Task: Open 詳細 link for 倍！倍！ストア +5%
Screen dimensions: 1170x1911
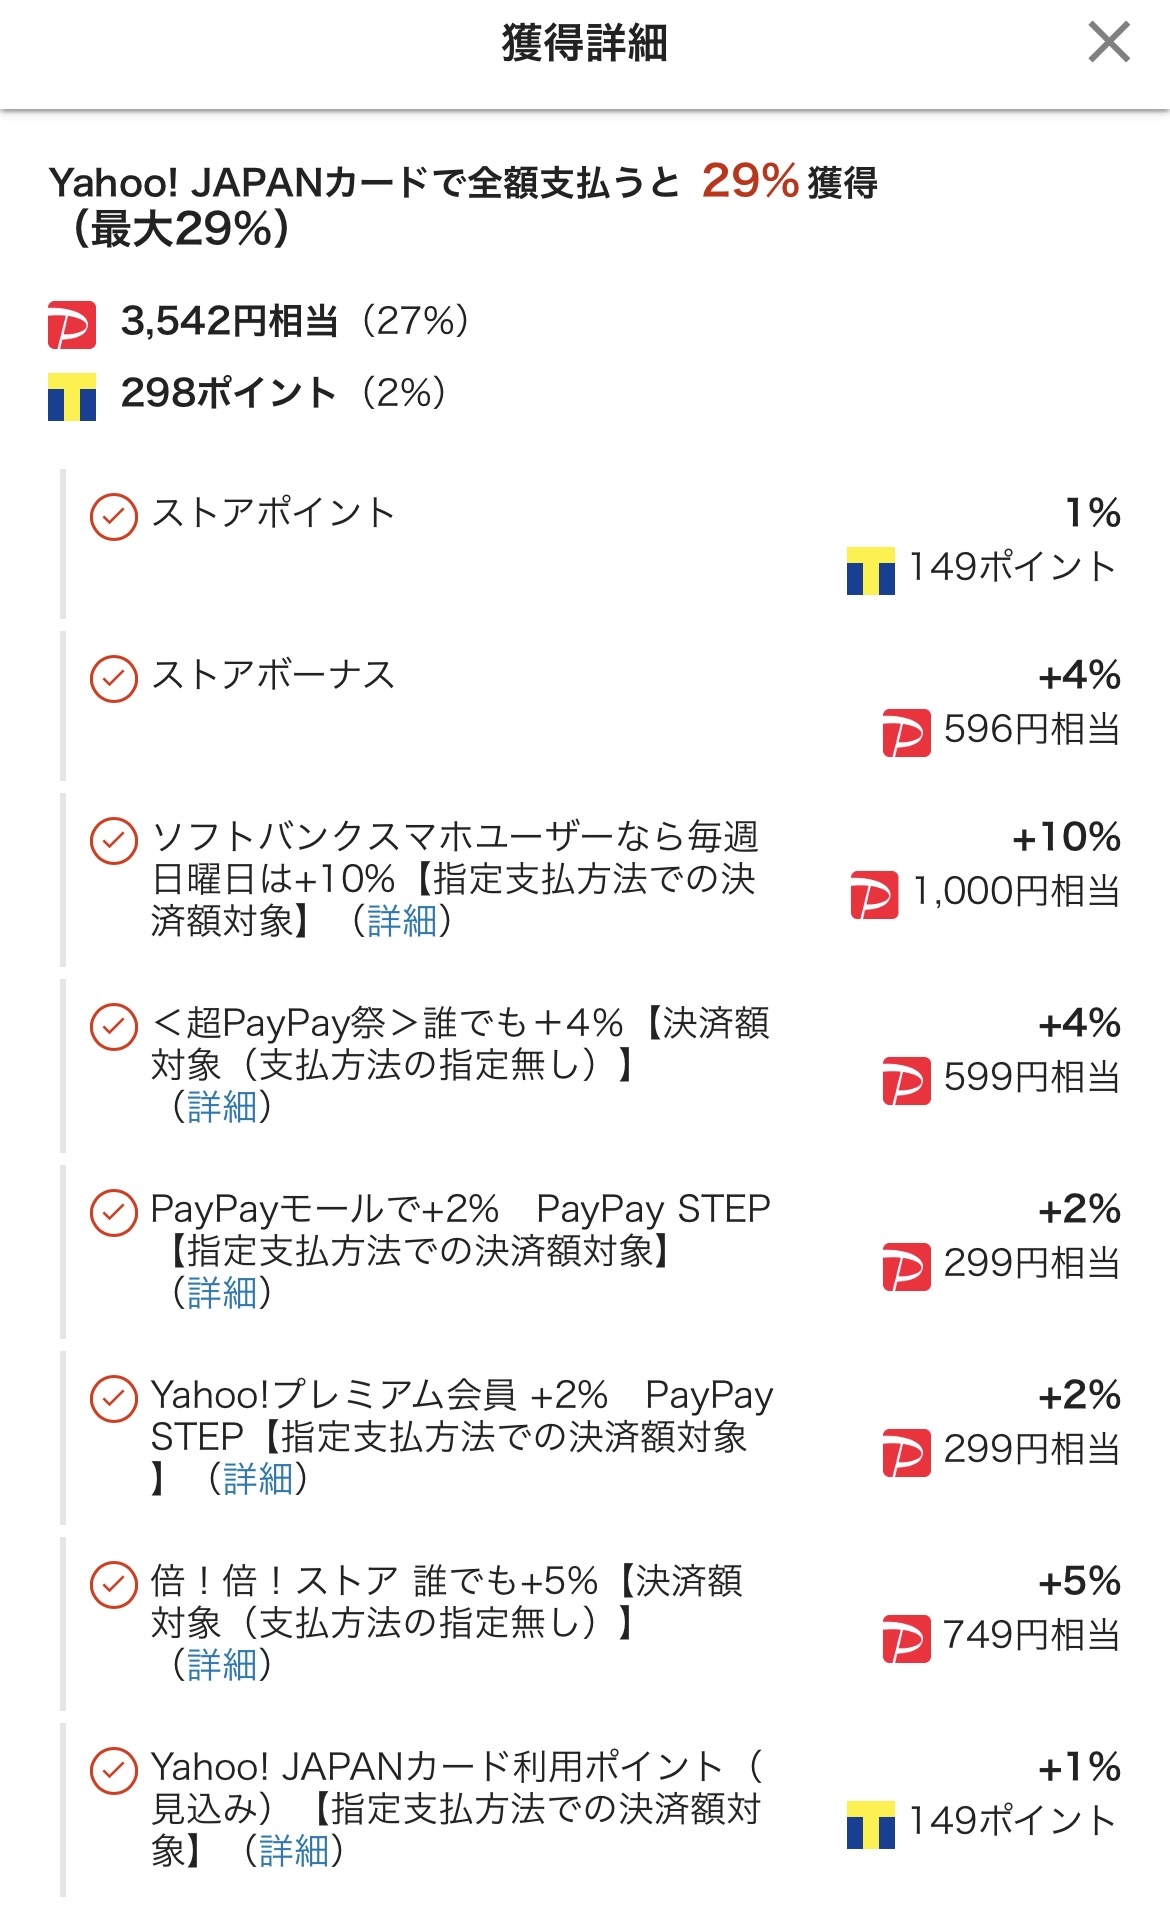Action: pos(222,1665)
